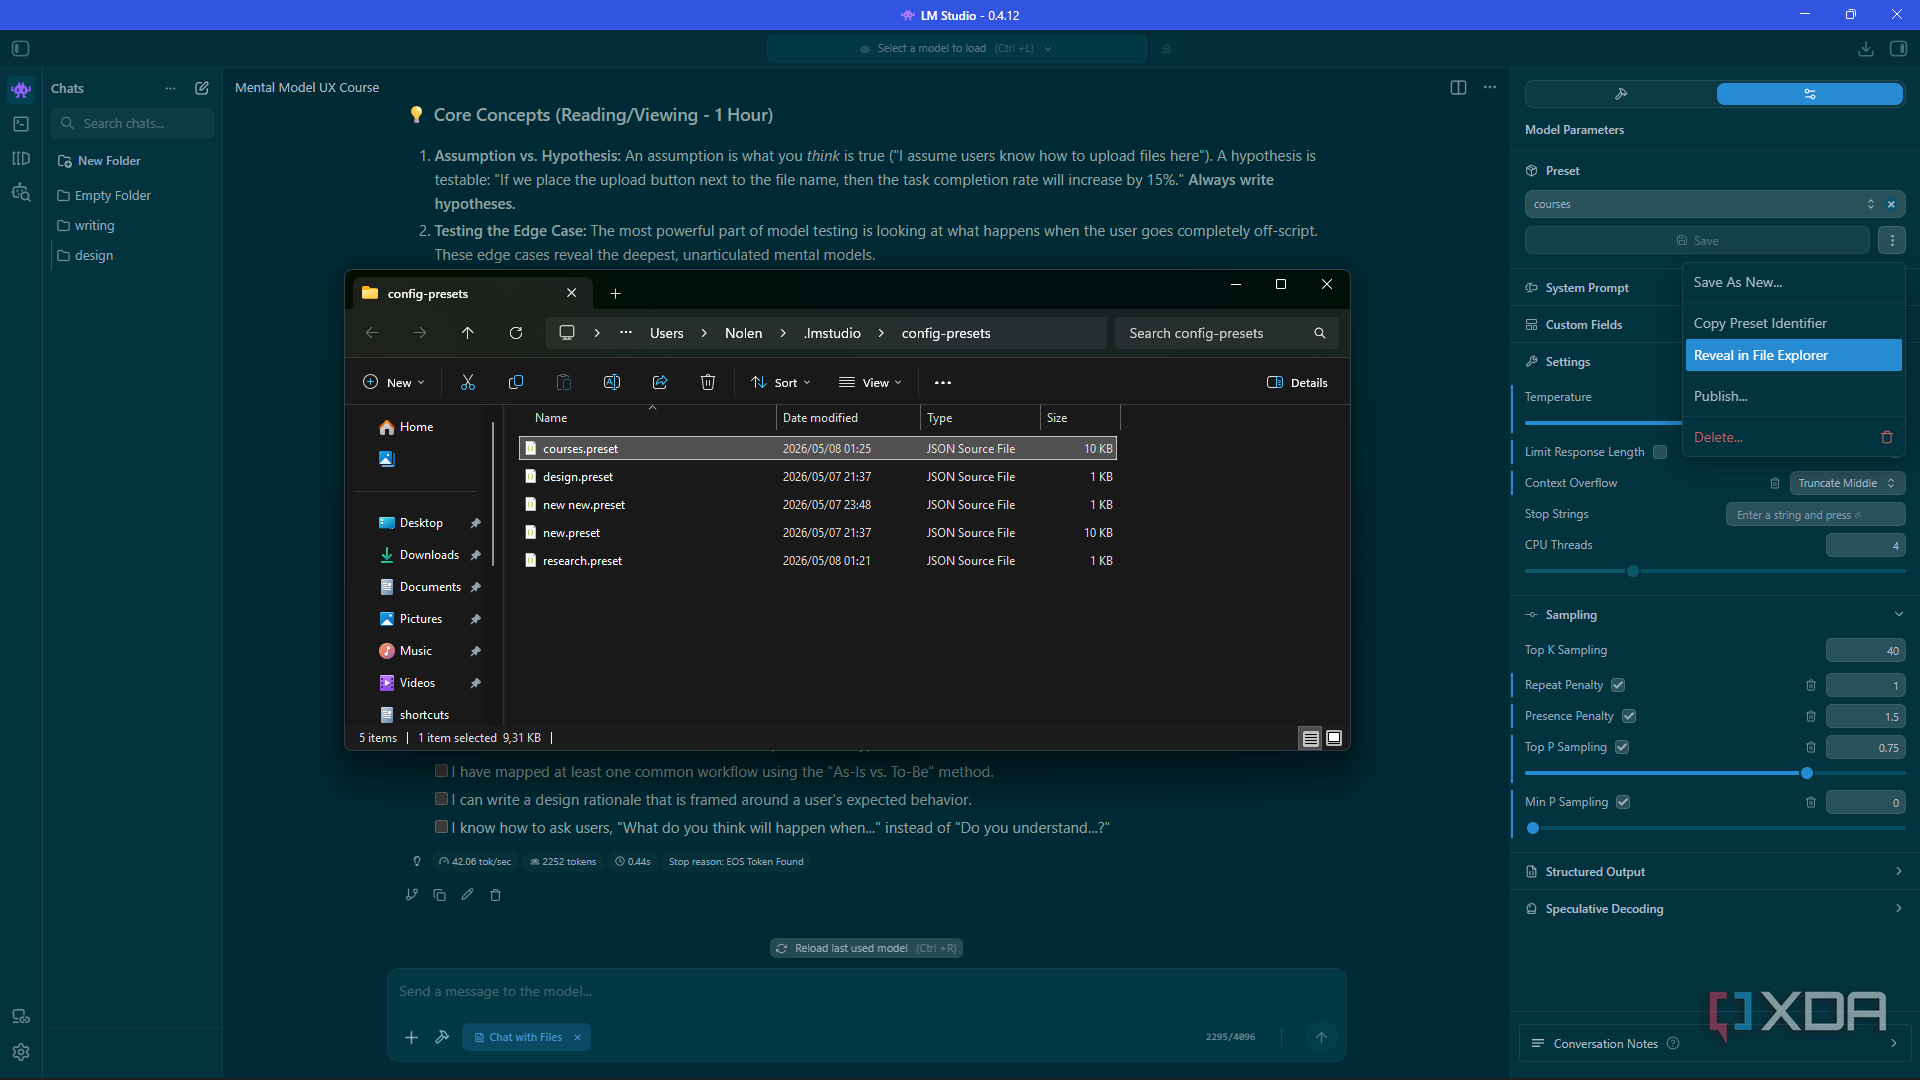Toggle the left sidebar panel icon
Image resolution: width=1920 pixels, height=1080 pixels.
point(21,48)
